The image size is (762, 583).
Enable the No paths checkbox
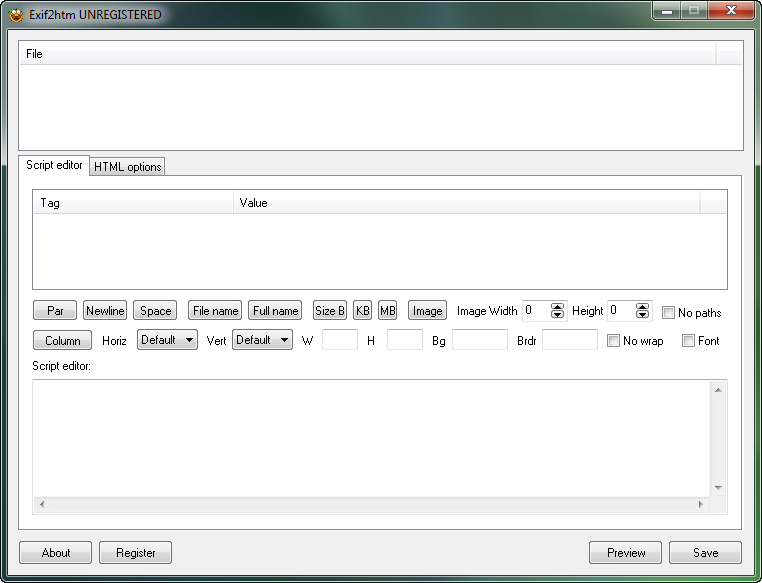pos(669,312)
